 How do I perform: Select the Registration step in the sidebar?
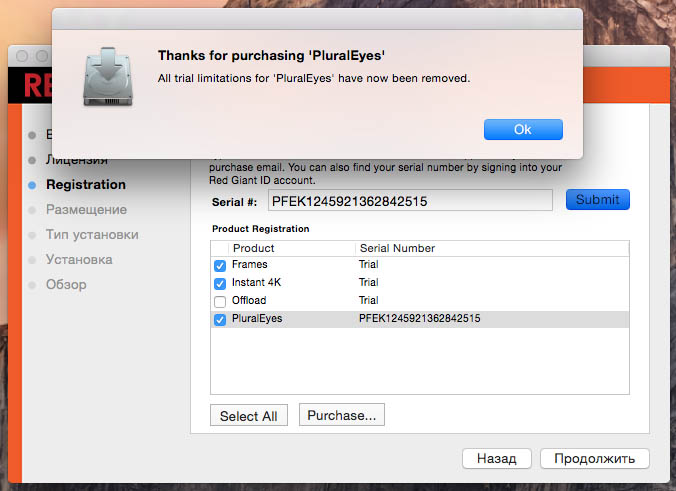click(86, 185)
